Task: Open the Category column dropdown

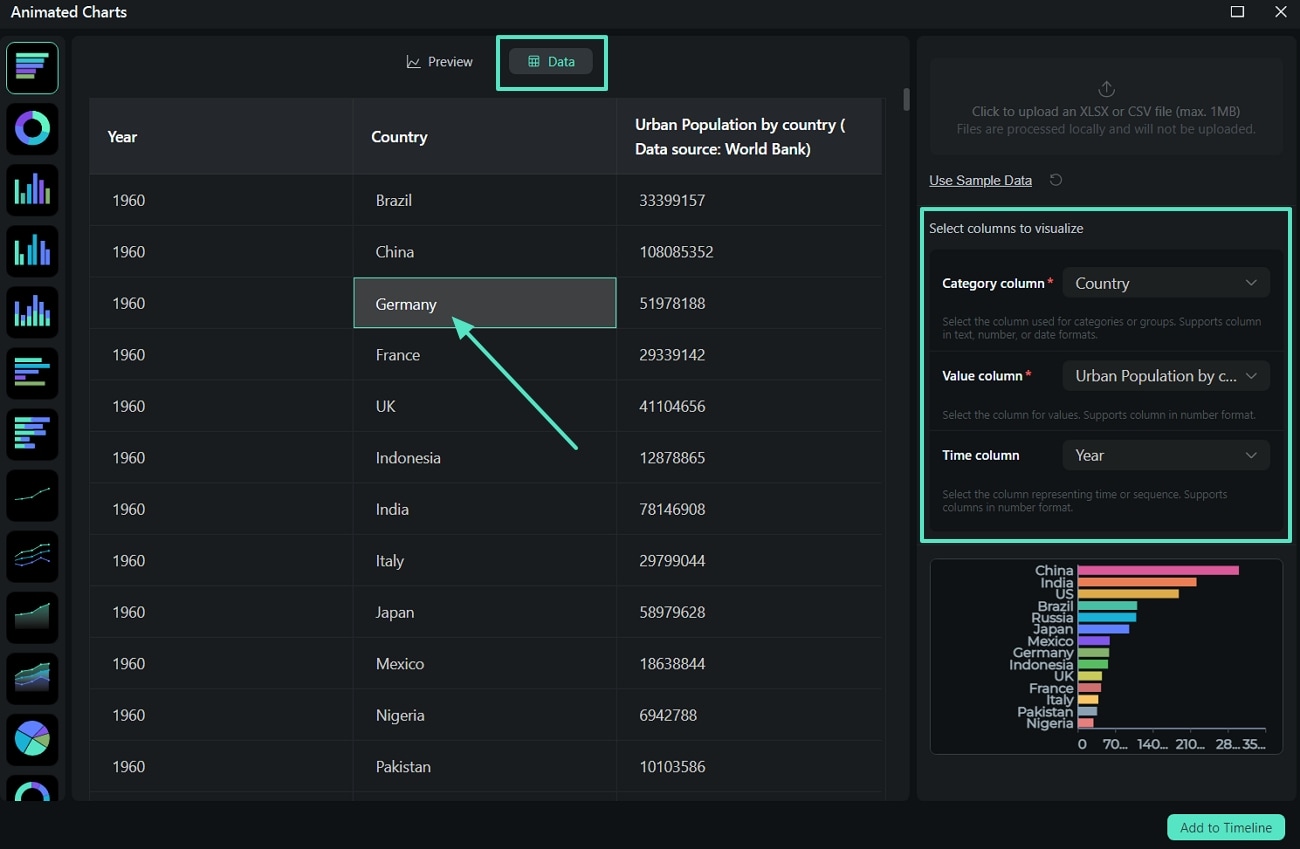Action: pyautogui.click(x=1165, y=282)
